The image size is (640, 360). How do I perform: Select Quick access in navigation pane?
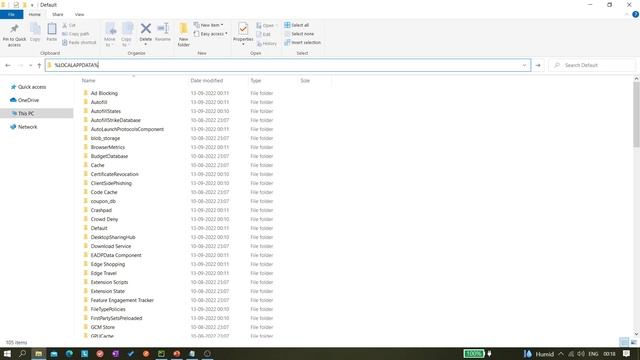point(32,87)
